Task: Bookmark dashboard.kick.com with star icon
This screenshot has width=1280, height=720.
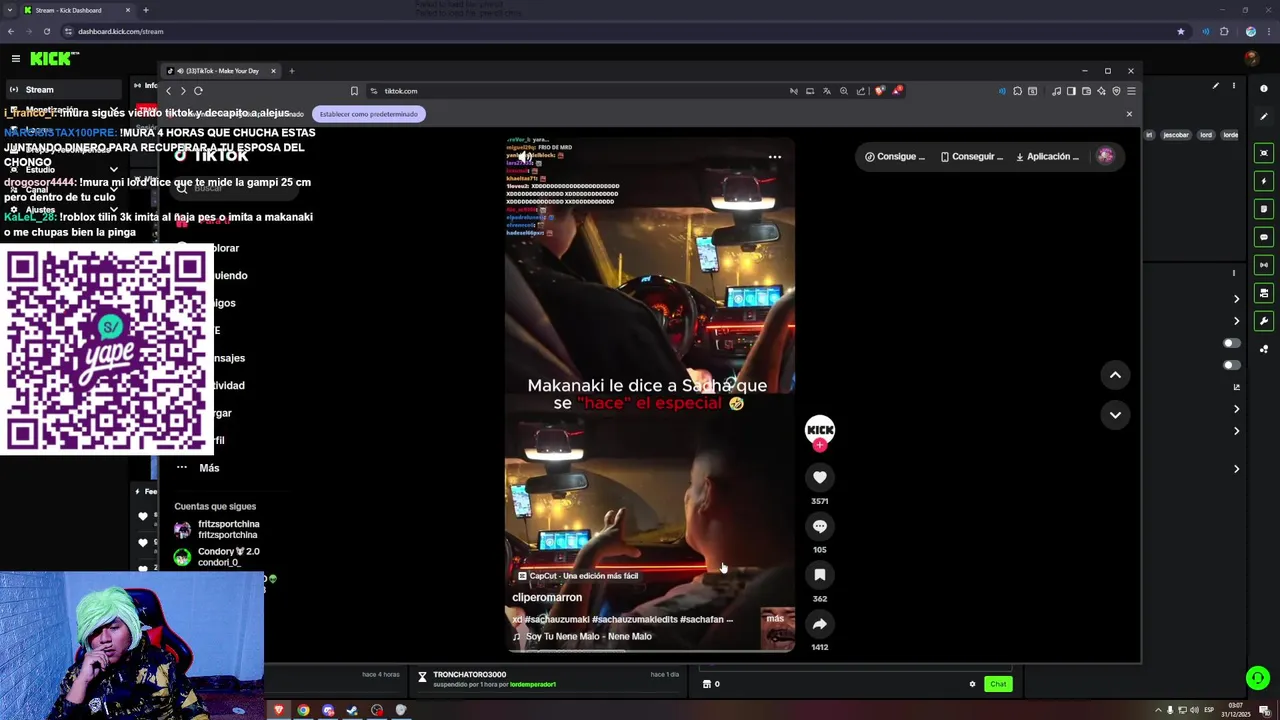Action: 1180,31
